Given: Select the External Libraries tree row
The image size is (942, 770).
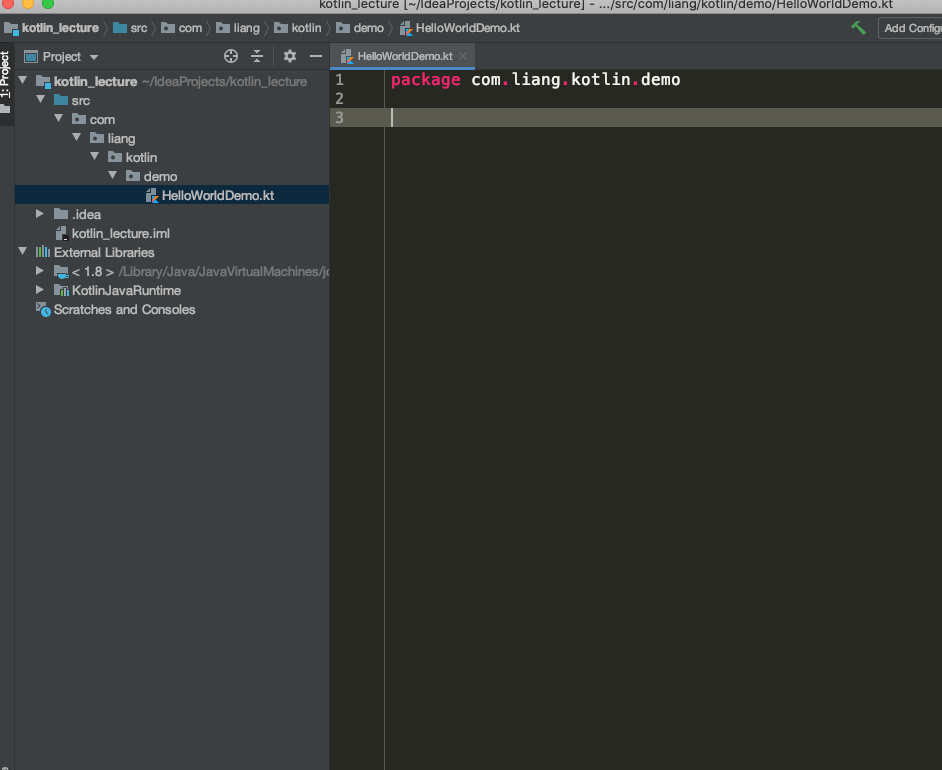Looking at the screenshot, I should 172,252.
